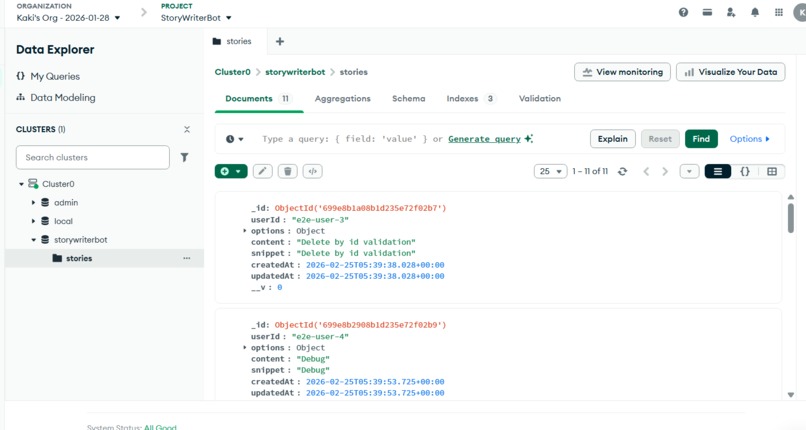Click the scrollbar down arrow
806x430 pixels.
point(791,395)
